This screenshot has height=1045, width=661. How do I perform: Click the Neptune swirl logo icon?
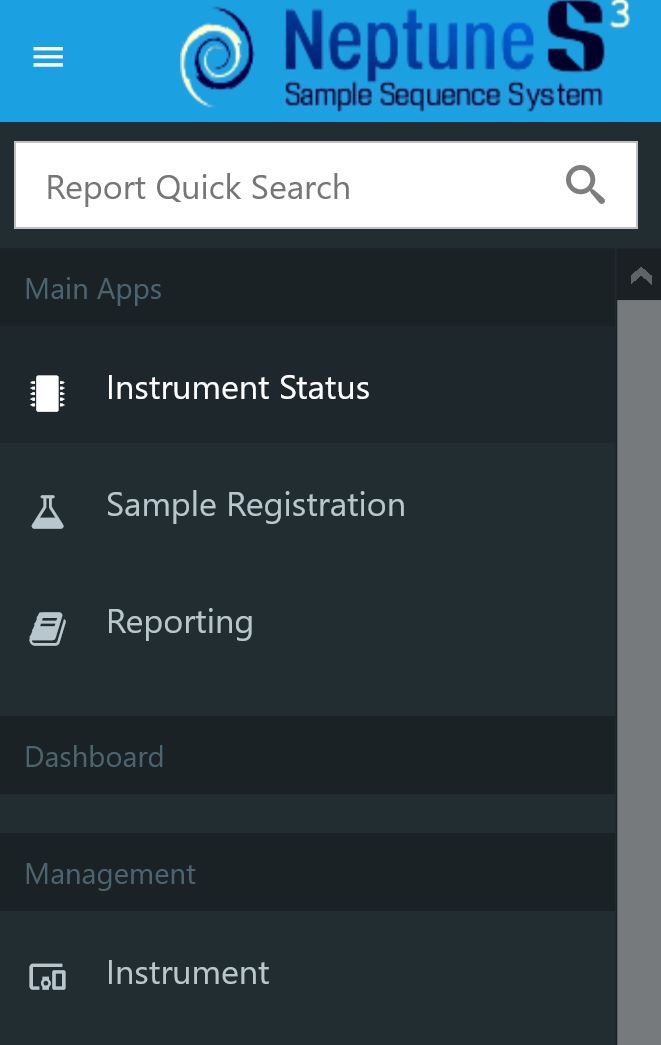pos(217,57)
